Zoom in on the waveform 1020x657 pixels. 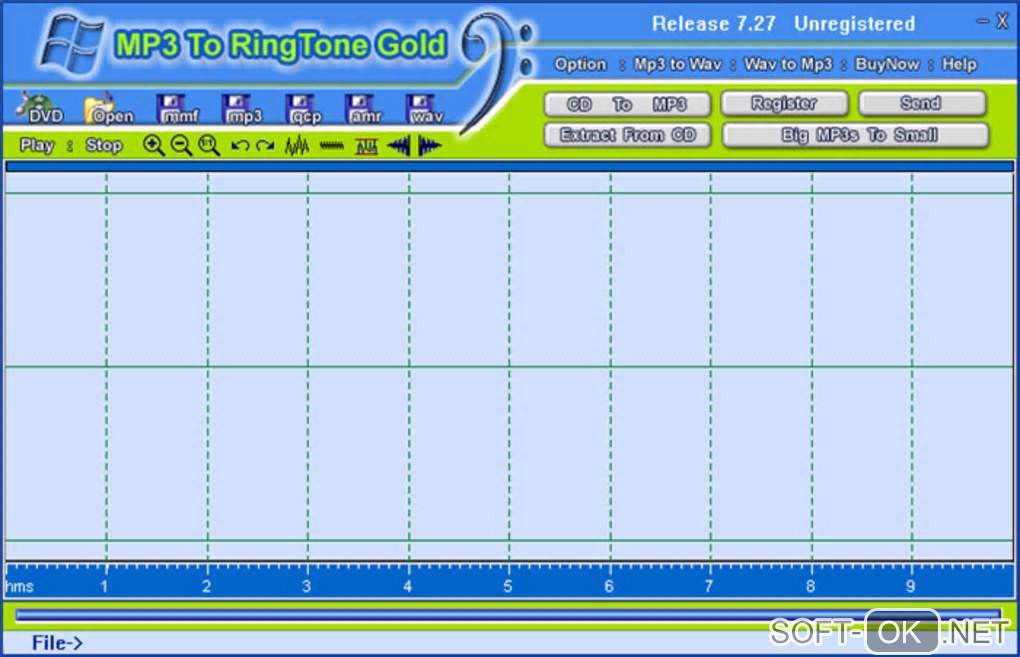coord(154,146)
